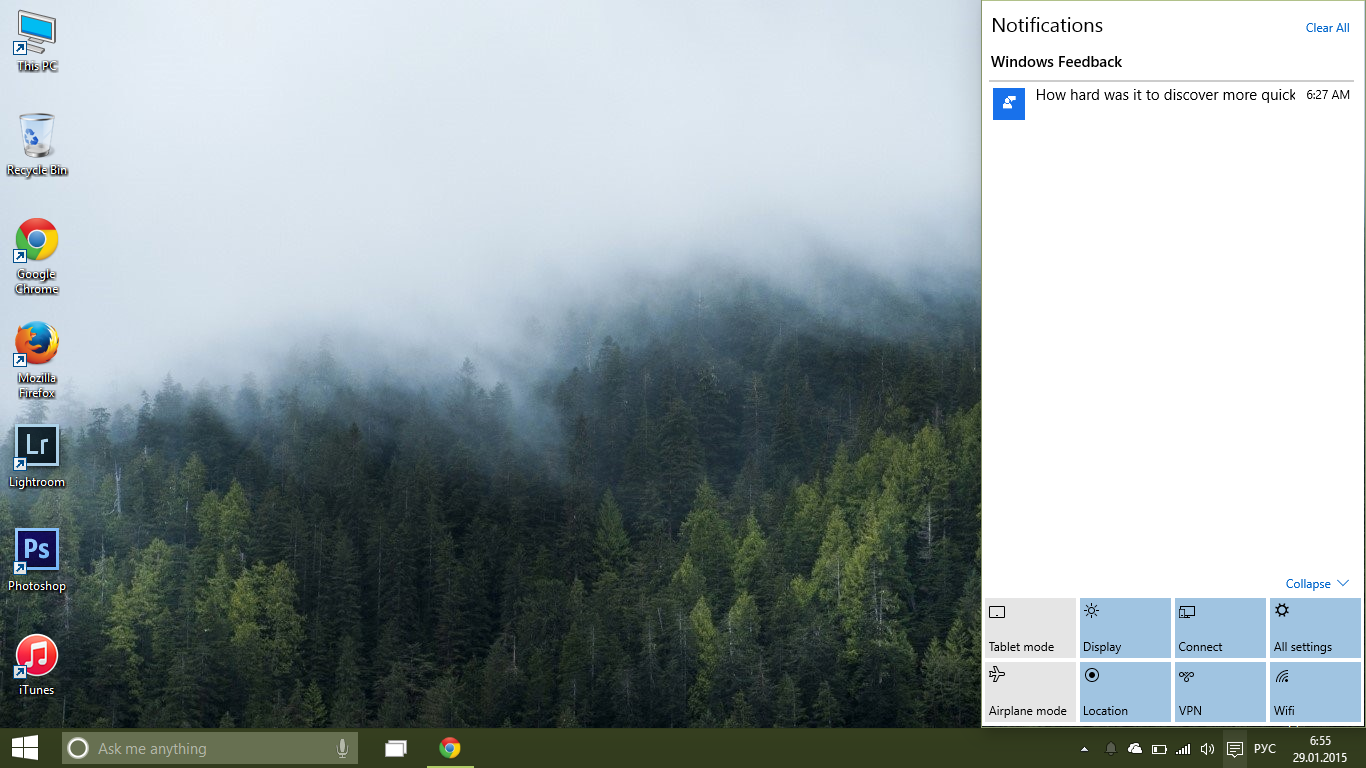
Task: Check the battery tray icon
Action: tap(1159, 749)
